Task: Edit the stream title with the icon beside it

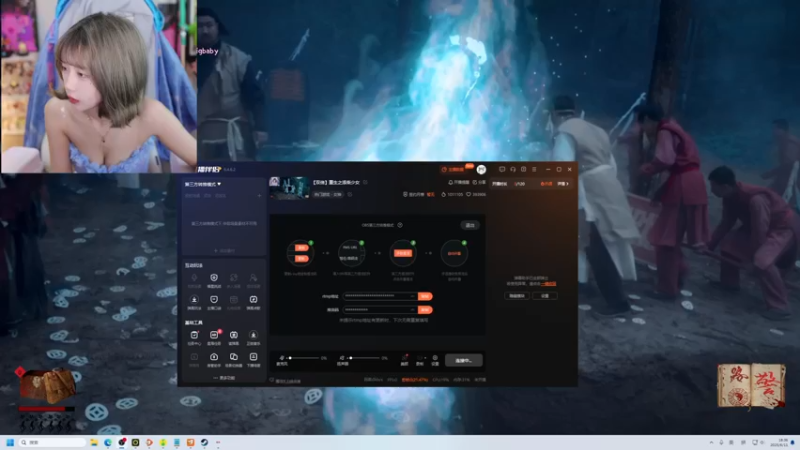Action: click(365, 182)
